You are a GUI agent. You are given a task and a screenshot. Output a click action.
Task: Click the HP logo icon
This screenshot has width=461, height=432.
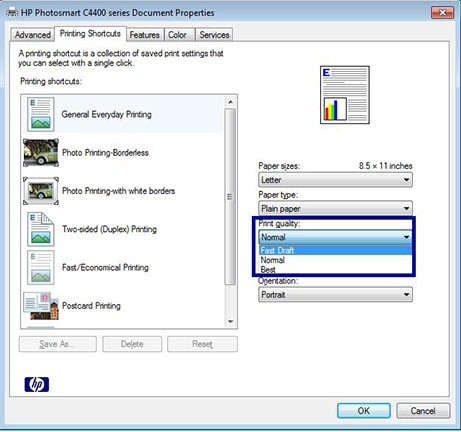[37, 384]
